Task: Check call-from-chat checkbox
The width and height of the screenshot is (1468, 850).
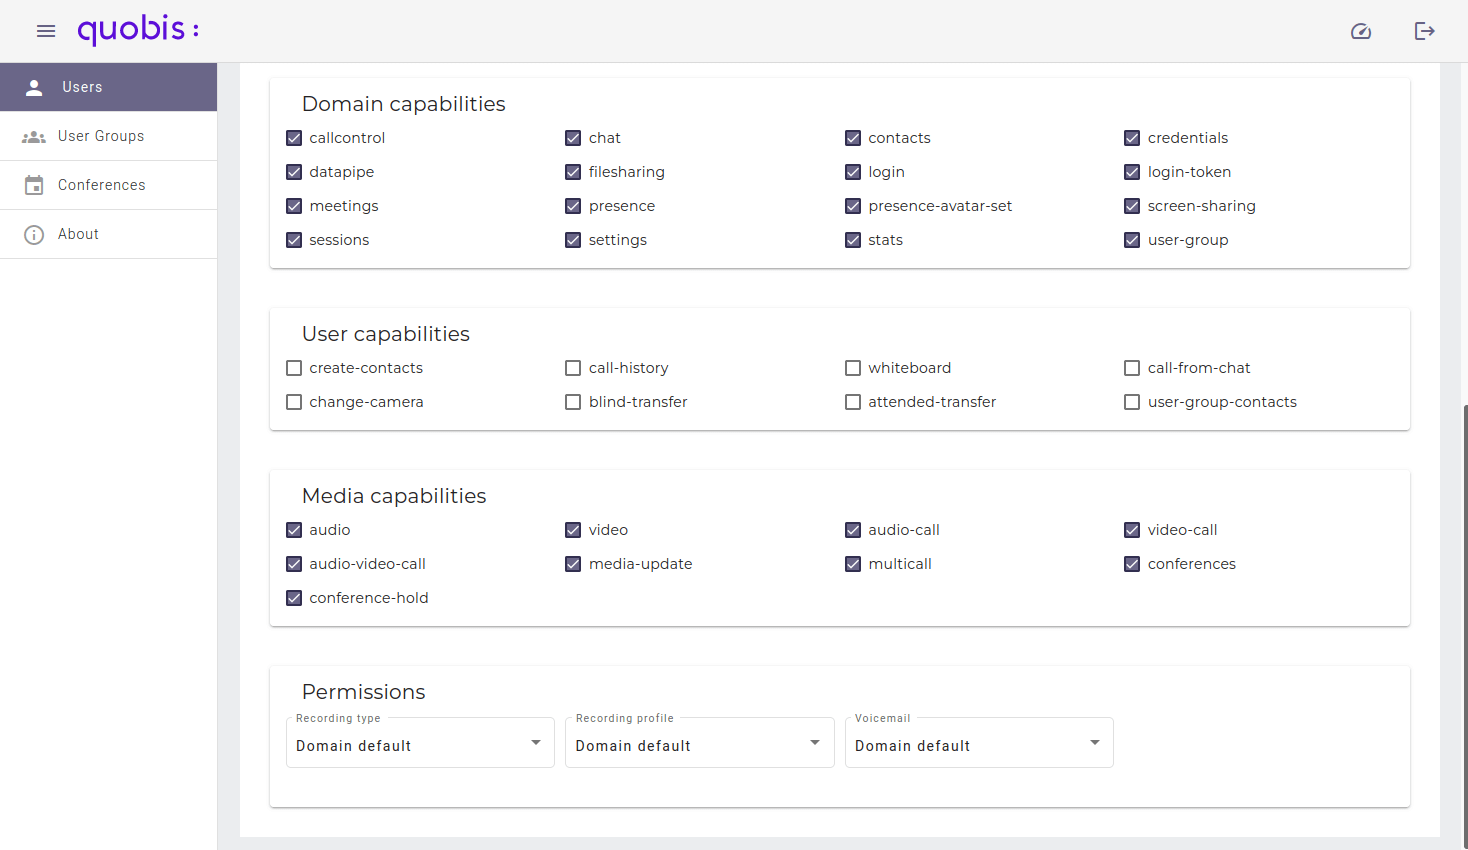Action: pos(1132,368)
